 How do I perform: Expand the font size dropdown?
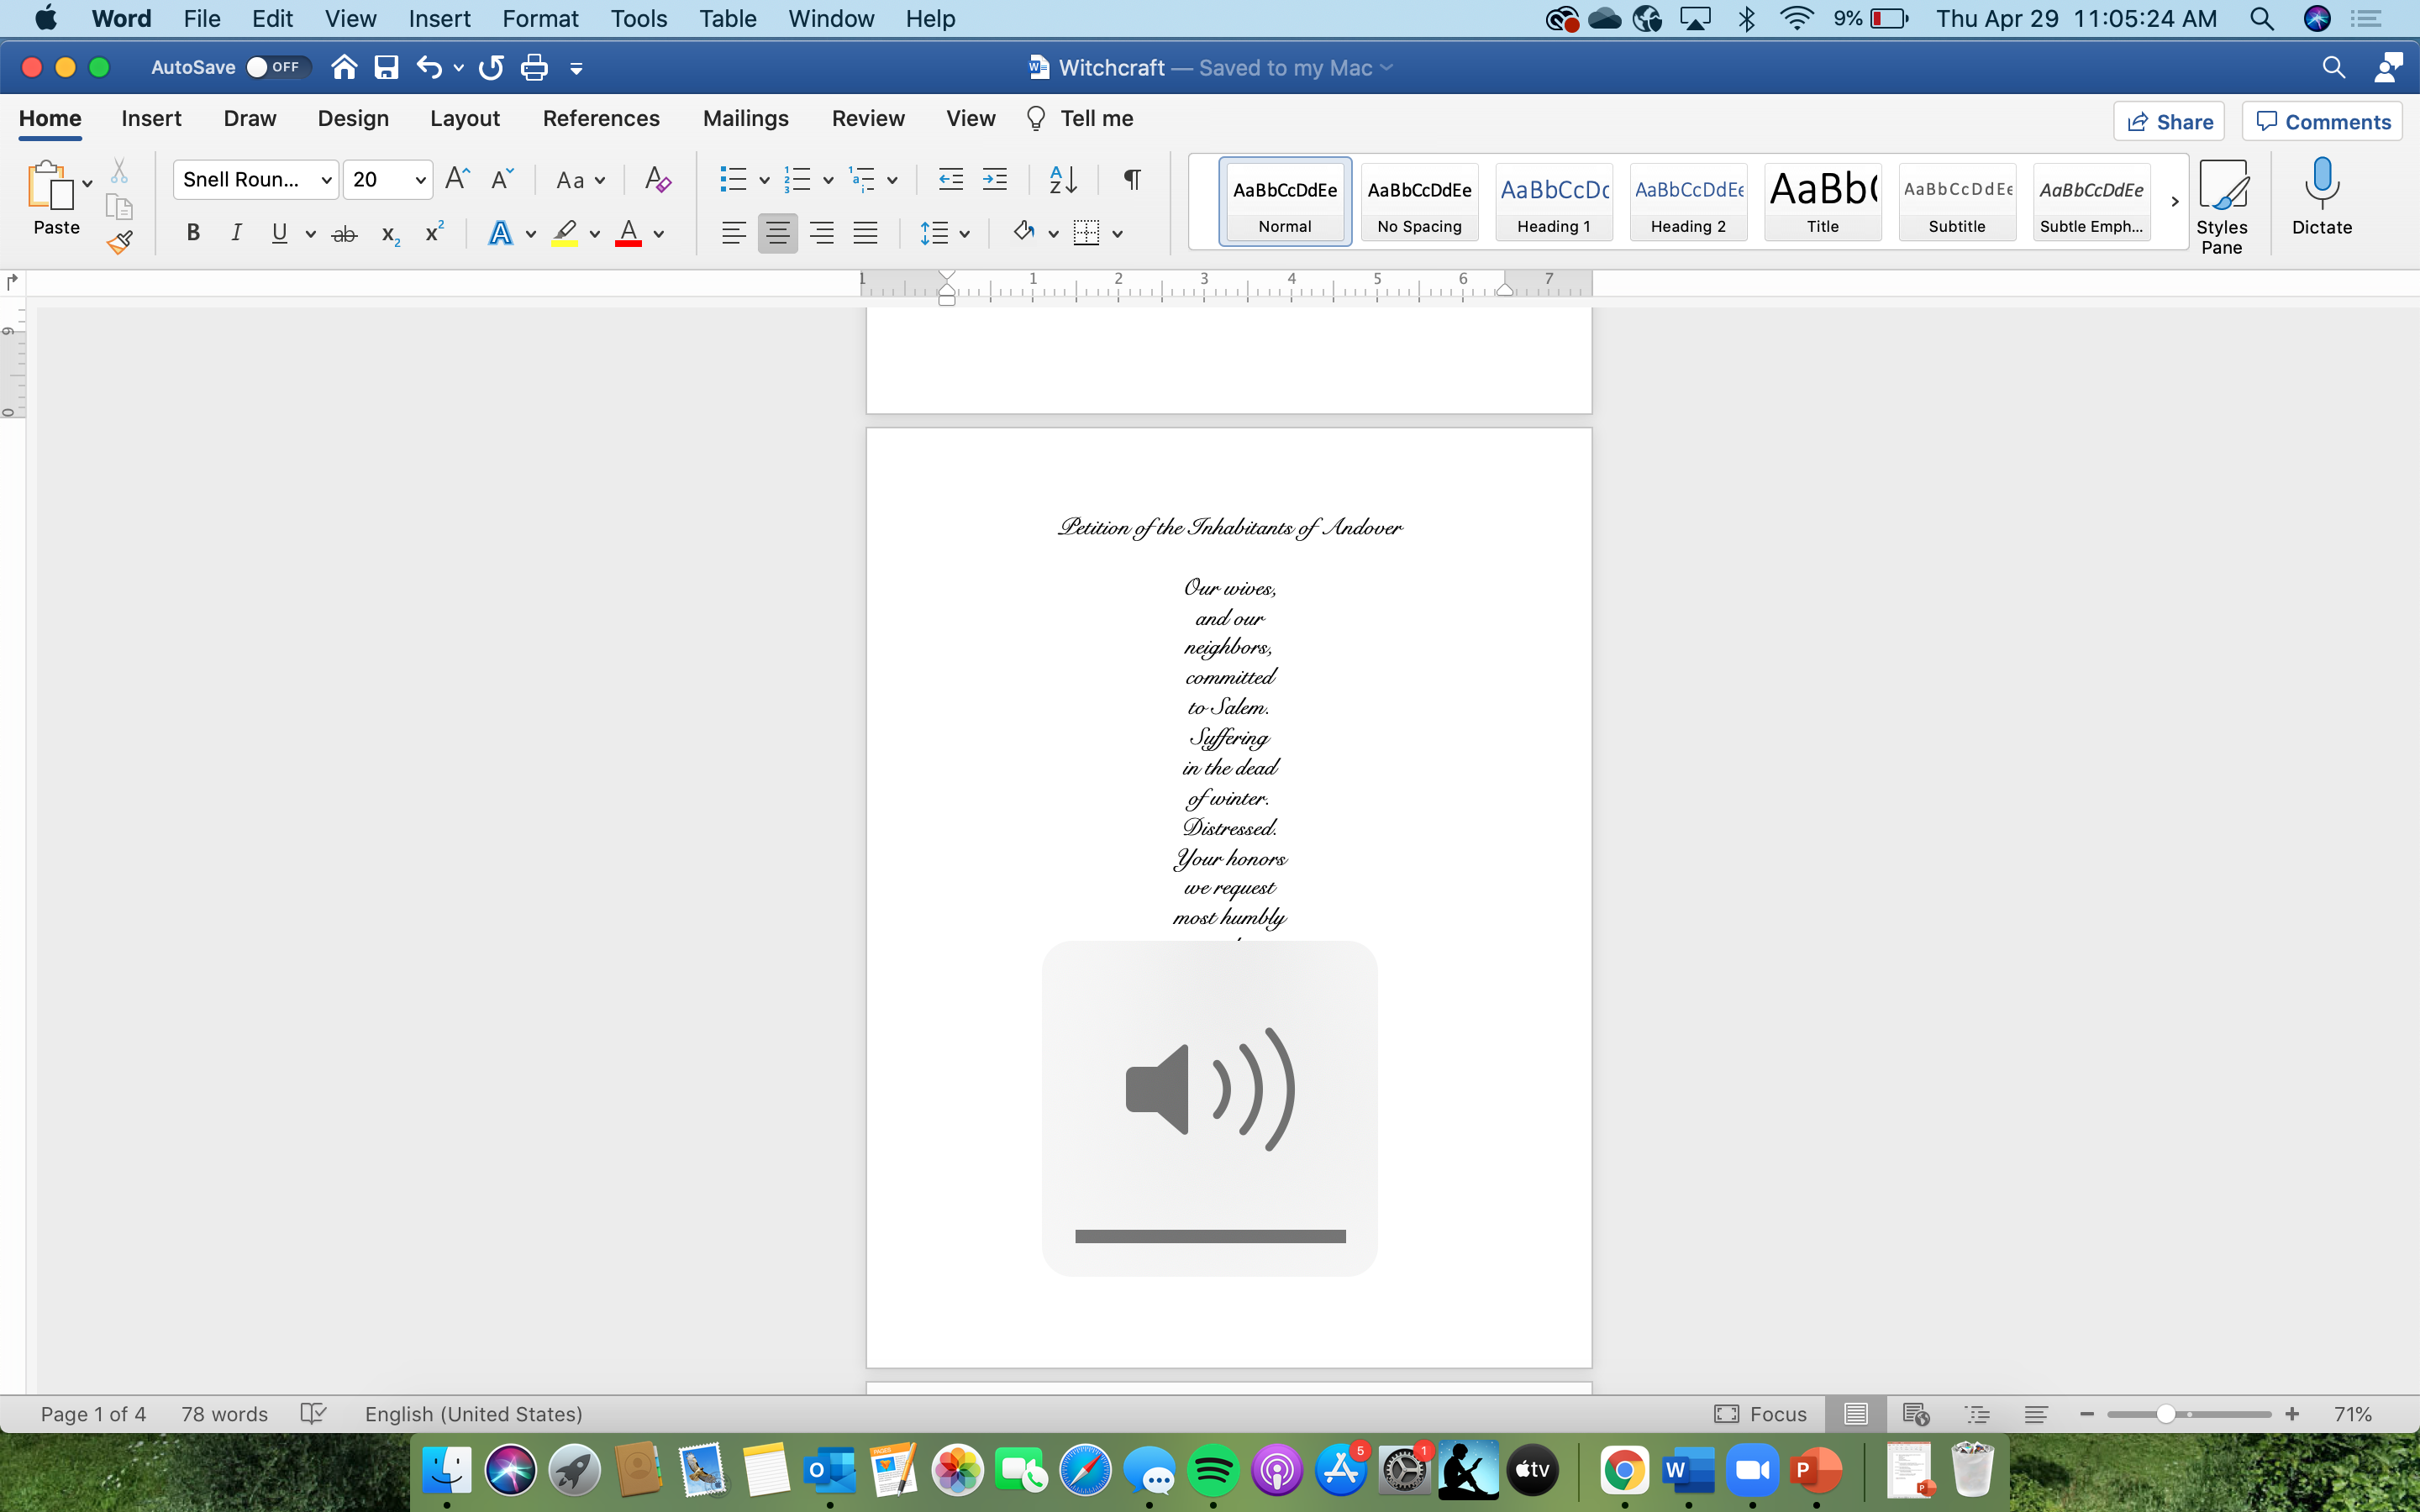pyautogui.click(x=421, y=180)
